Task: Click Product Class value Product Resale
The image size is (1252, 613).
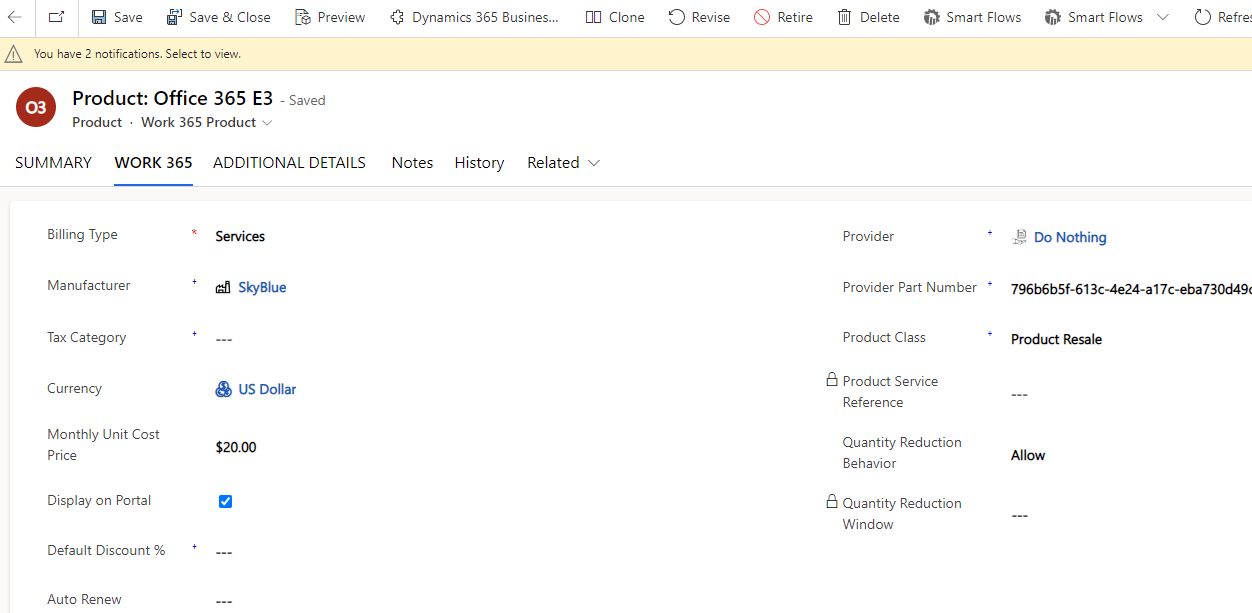Action: point(1056,339)
